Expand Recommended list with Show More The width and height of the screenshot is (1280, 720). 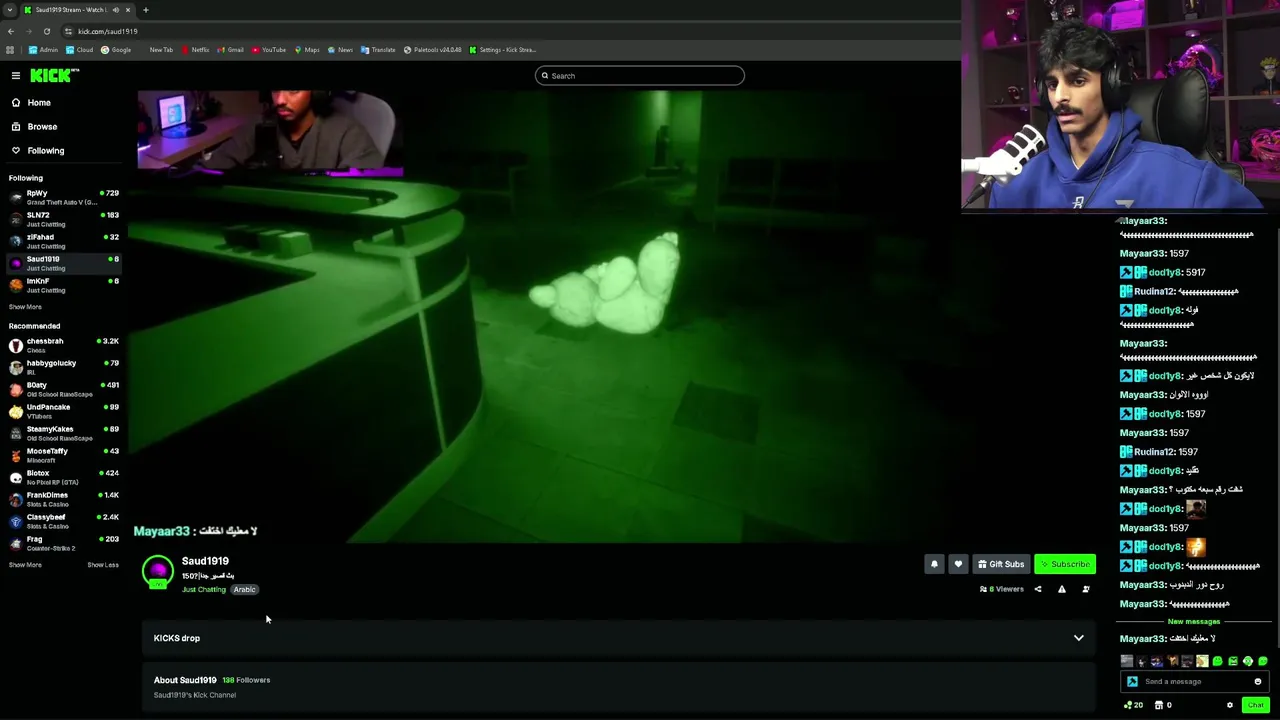25,565
